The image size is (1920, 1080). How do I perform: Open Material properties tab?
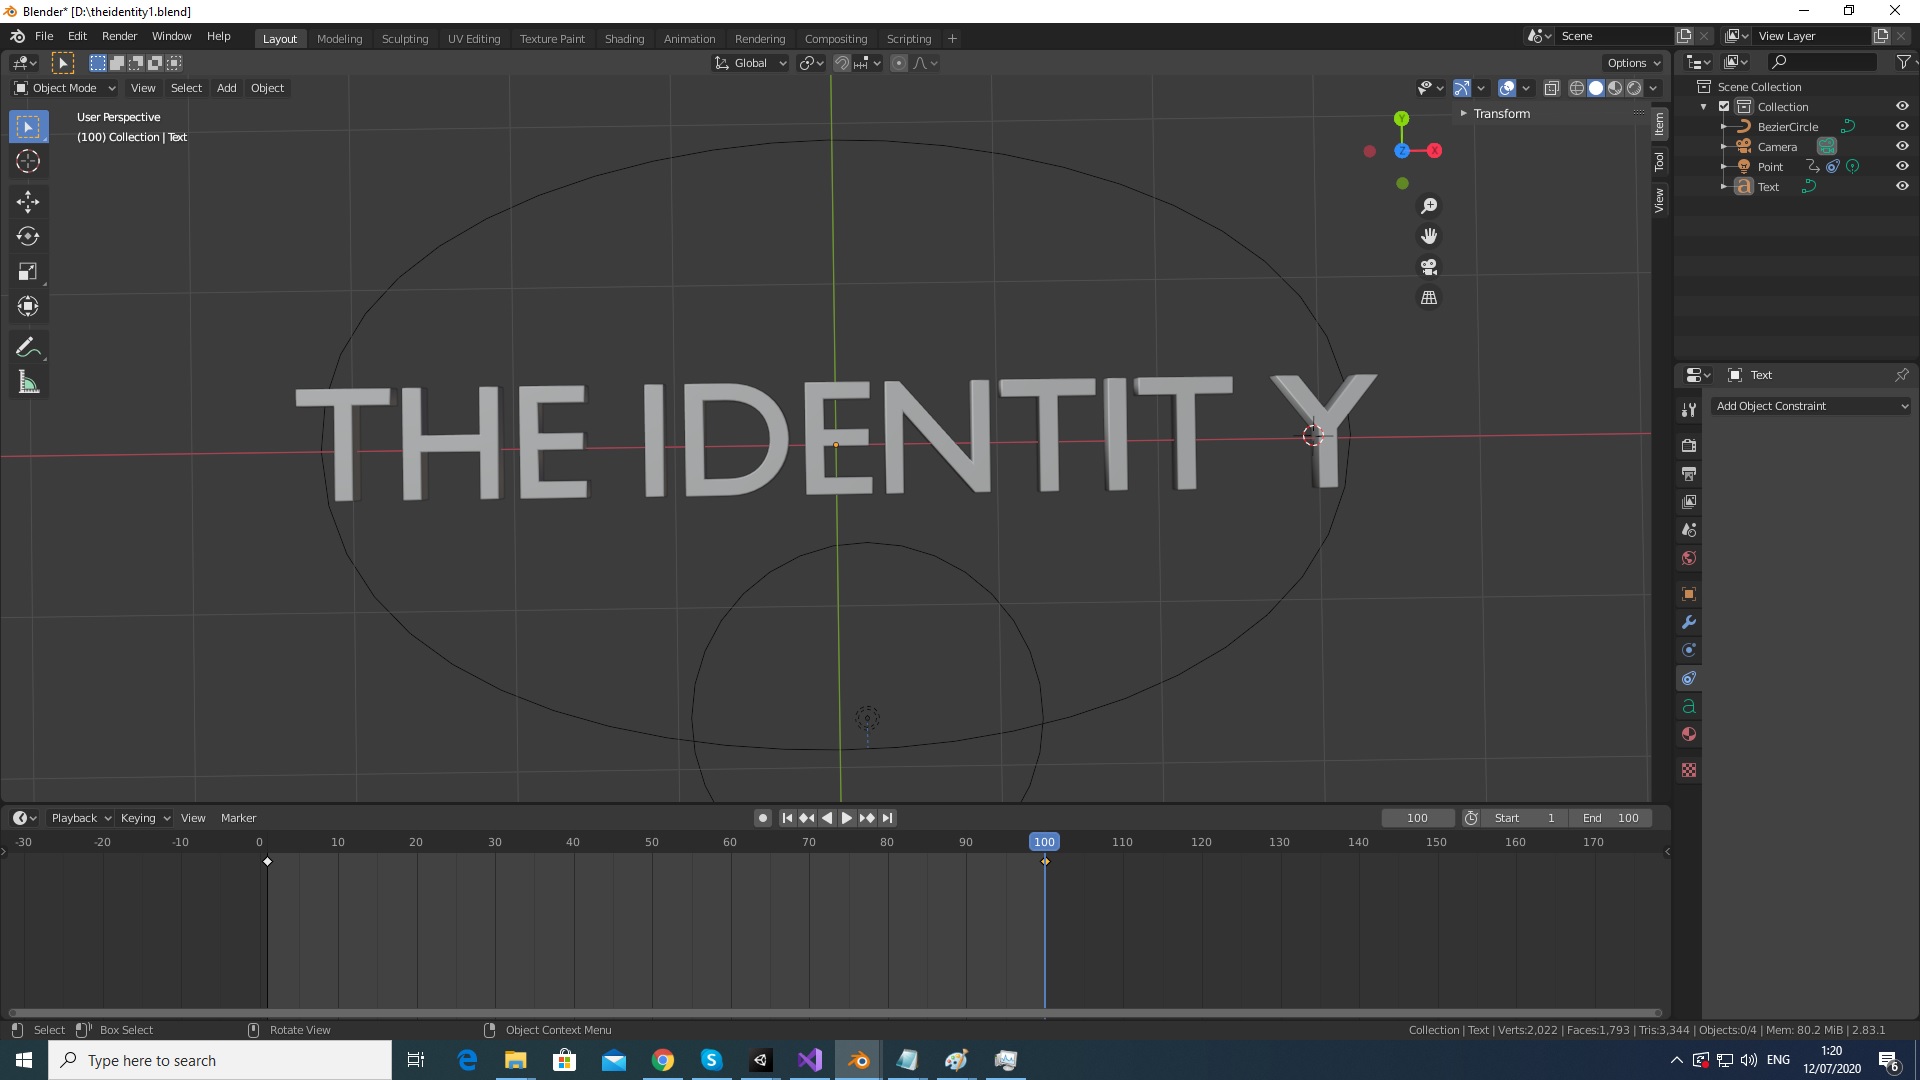click(1689, 734)
